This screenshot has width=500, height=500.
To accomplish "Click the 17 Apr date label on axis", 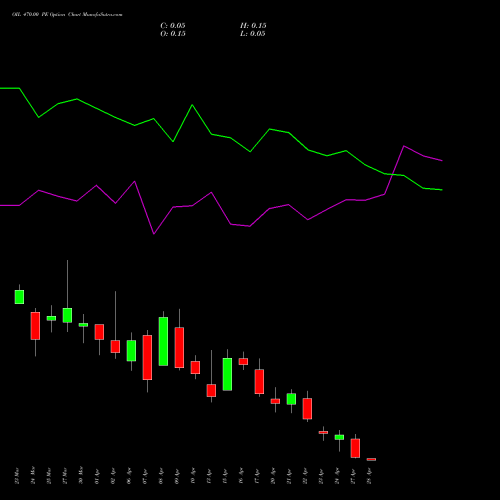I will tap(257, 476).
